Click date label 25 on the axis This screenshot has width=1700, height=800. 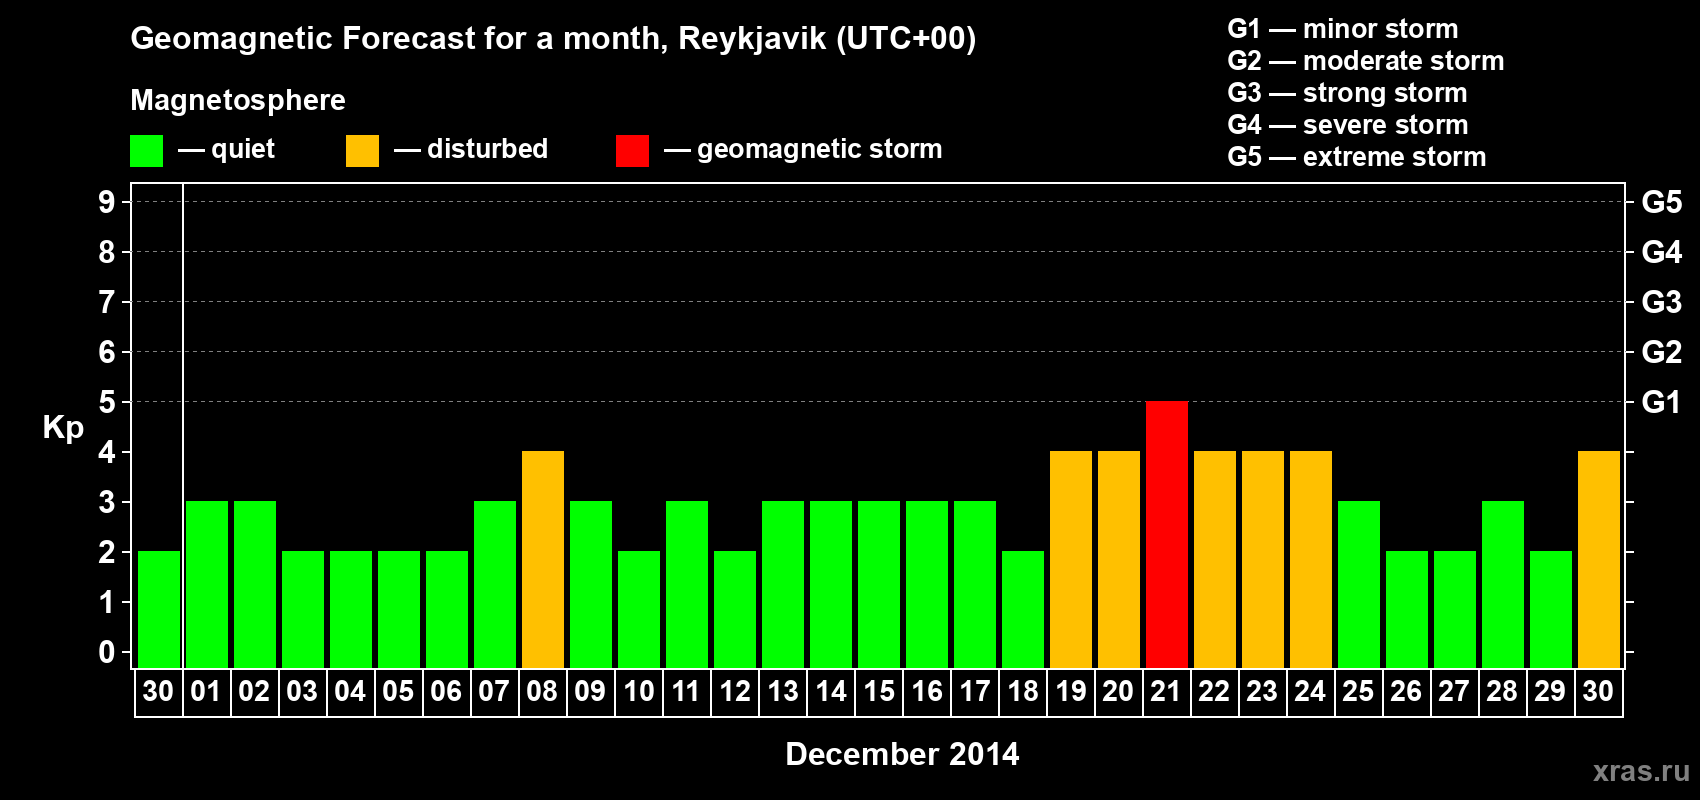tap(1358, 691)
